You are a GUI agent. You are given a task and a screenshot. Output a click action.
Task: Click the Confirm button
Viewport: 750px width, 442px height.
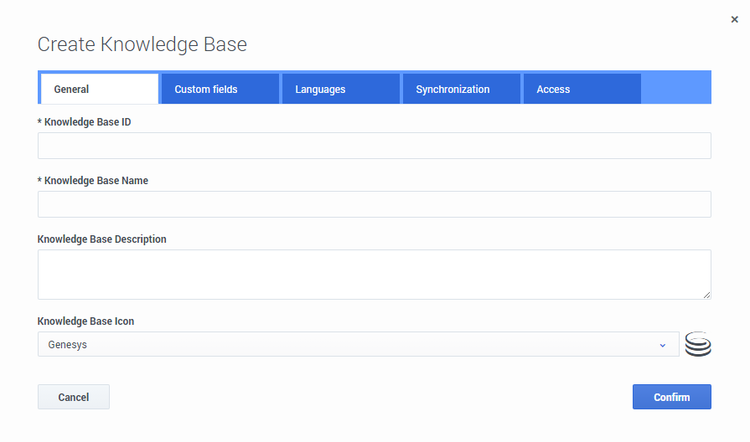click(x=671, y=397)
